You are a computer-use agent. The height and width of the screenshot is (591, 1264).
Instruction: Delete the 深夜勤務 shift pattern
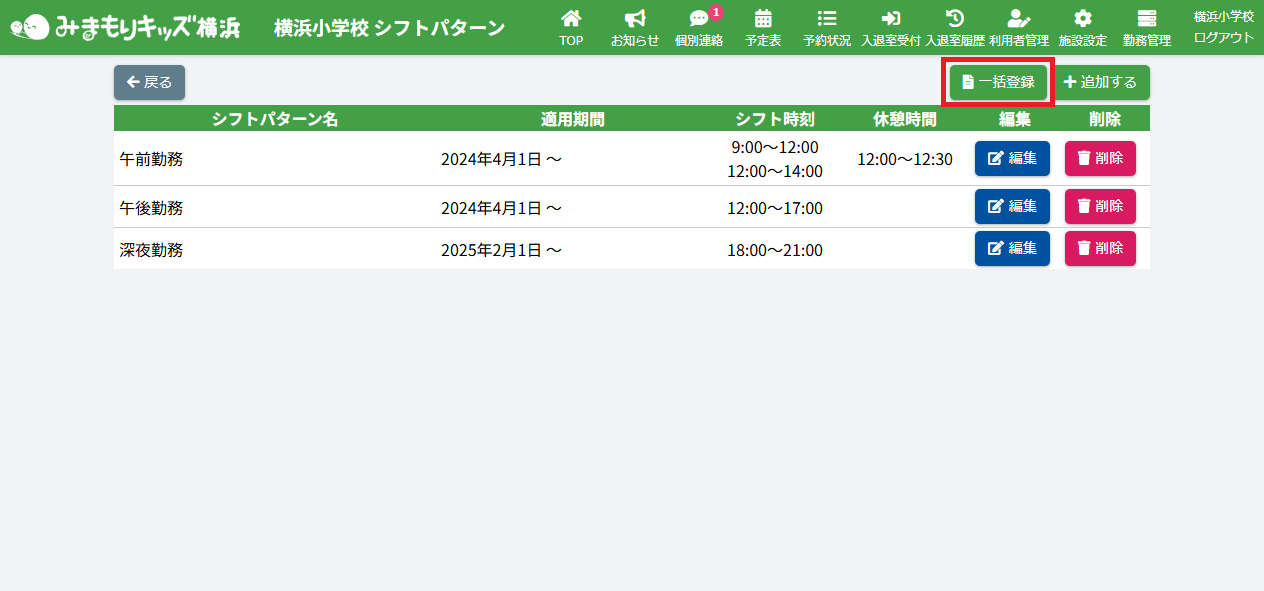tap(1100, 248)
